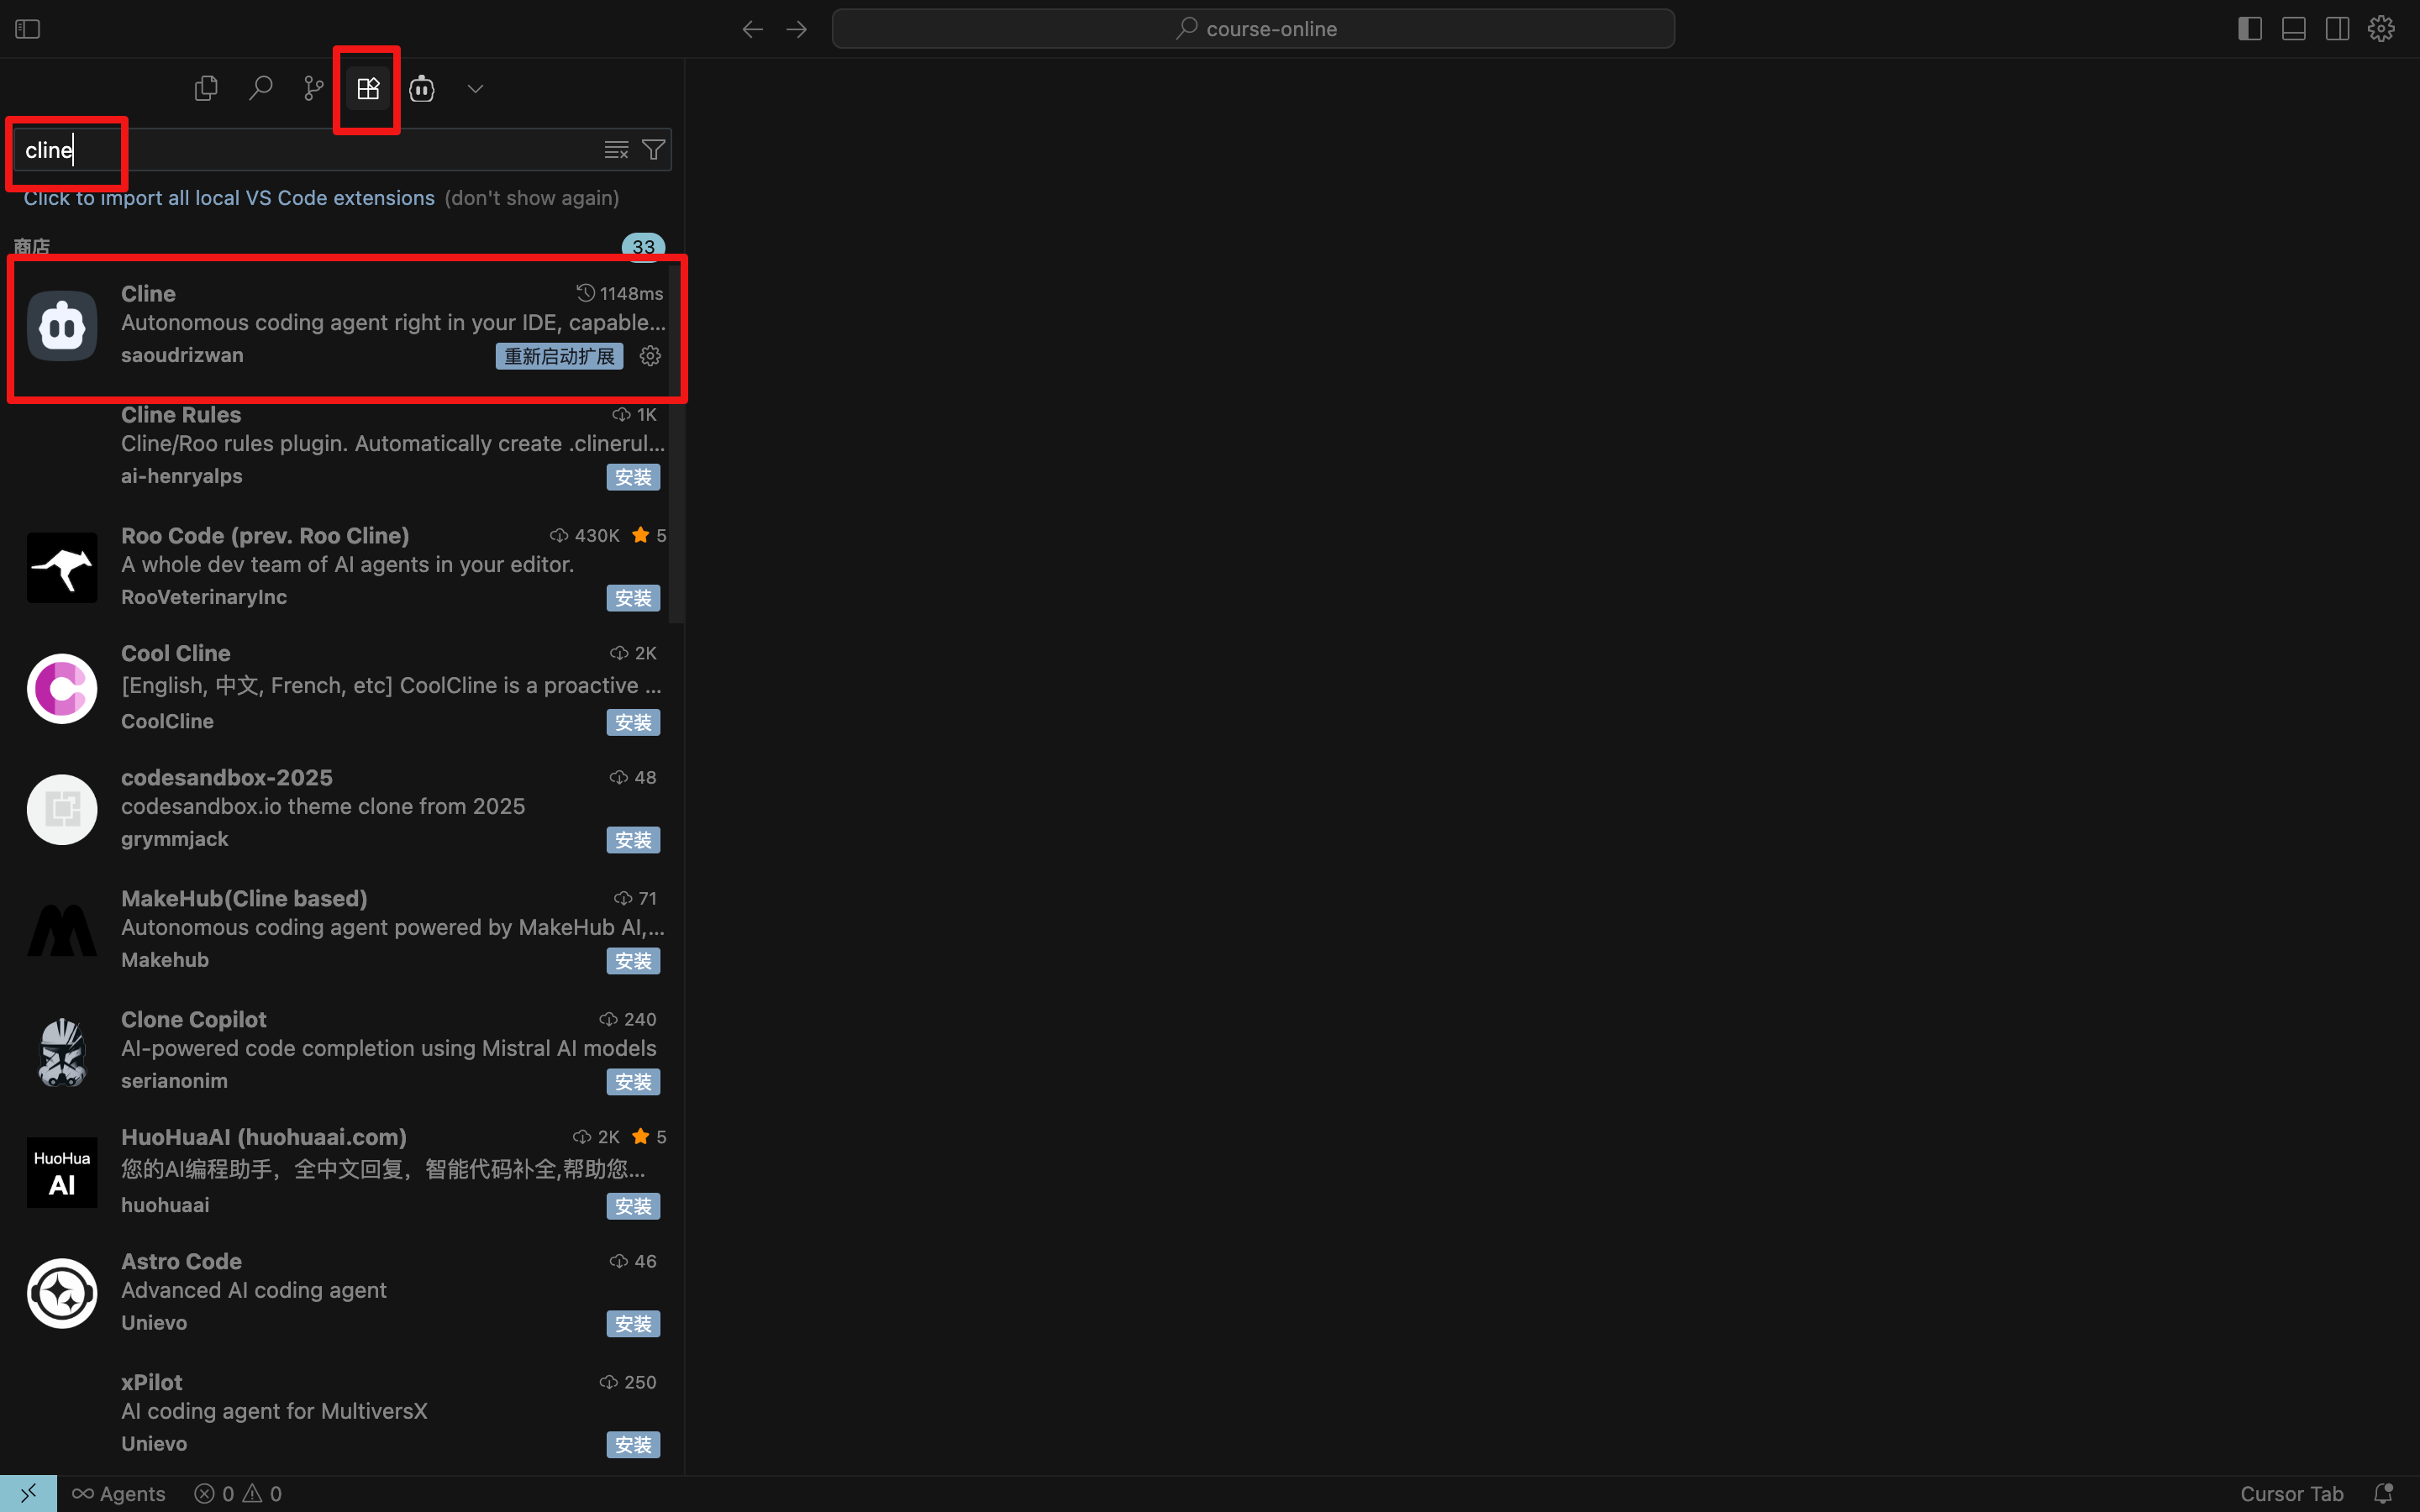Open the Clone Copilot extension title

194,1020
